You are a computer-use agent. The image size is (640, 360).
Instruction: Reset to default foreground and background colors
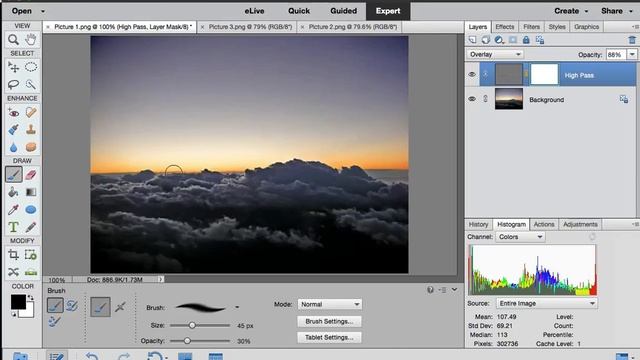click(x=13, y=314)
